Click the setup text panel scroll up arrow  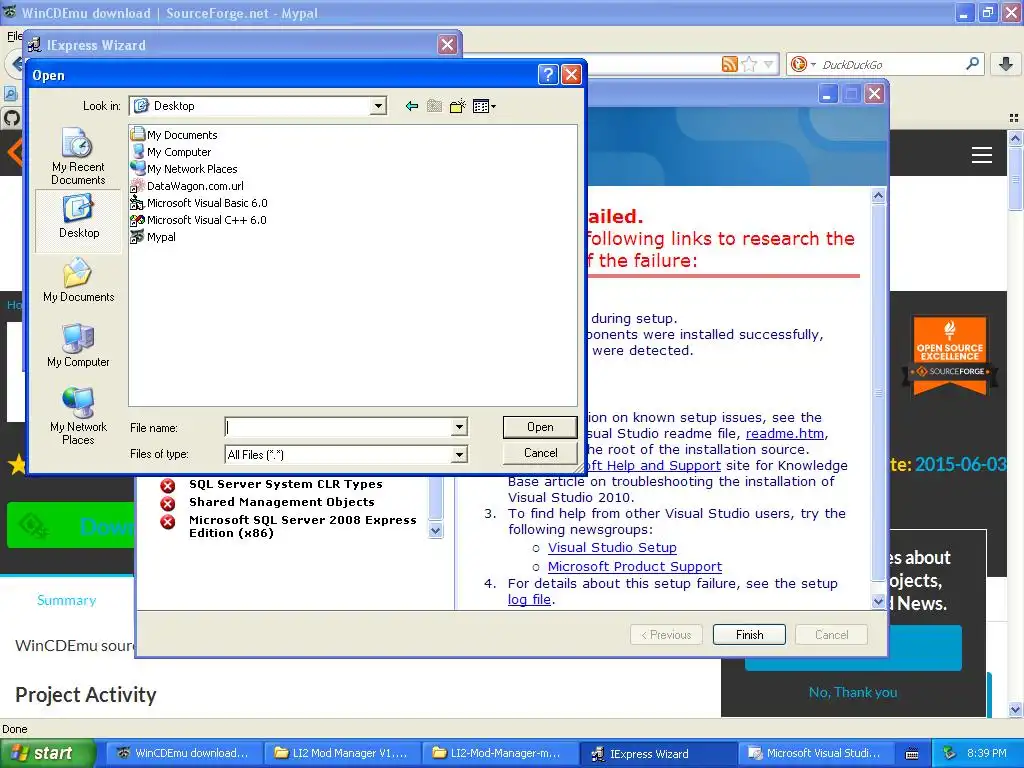coord(878,195)
